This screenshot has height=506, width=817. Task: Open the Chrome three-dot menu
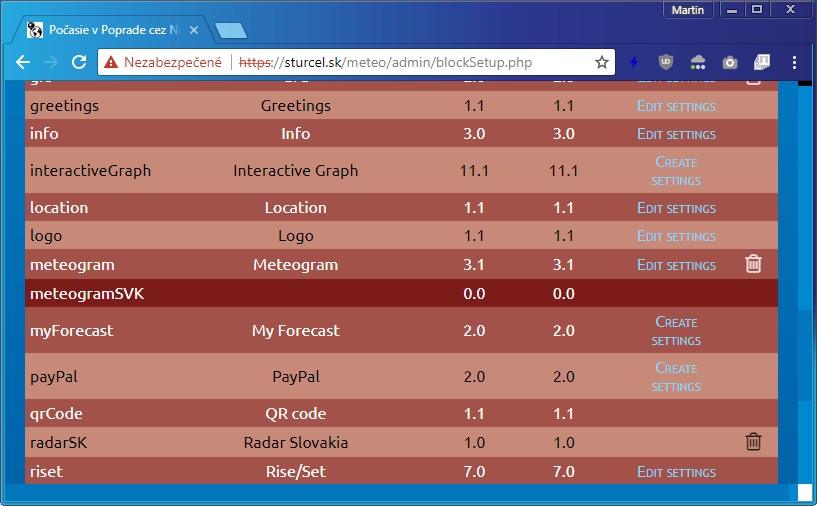pos(794,63)
